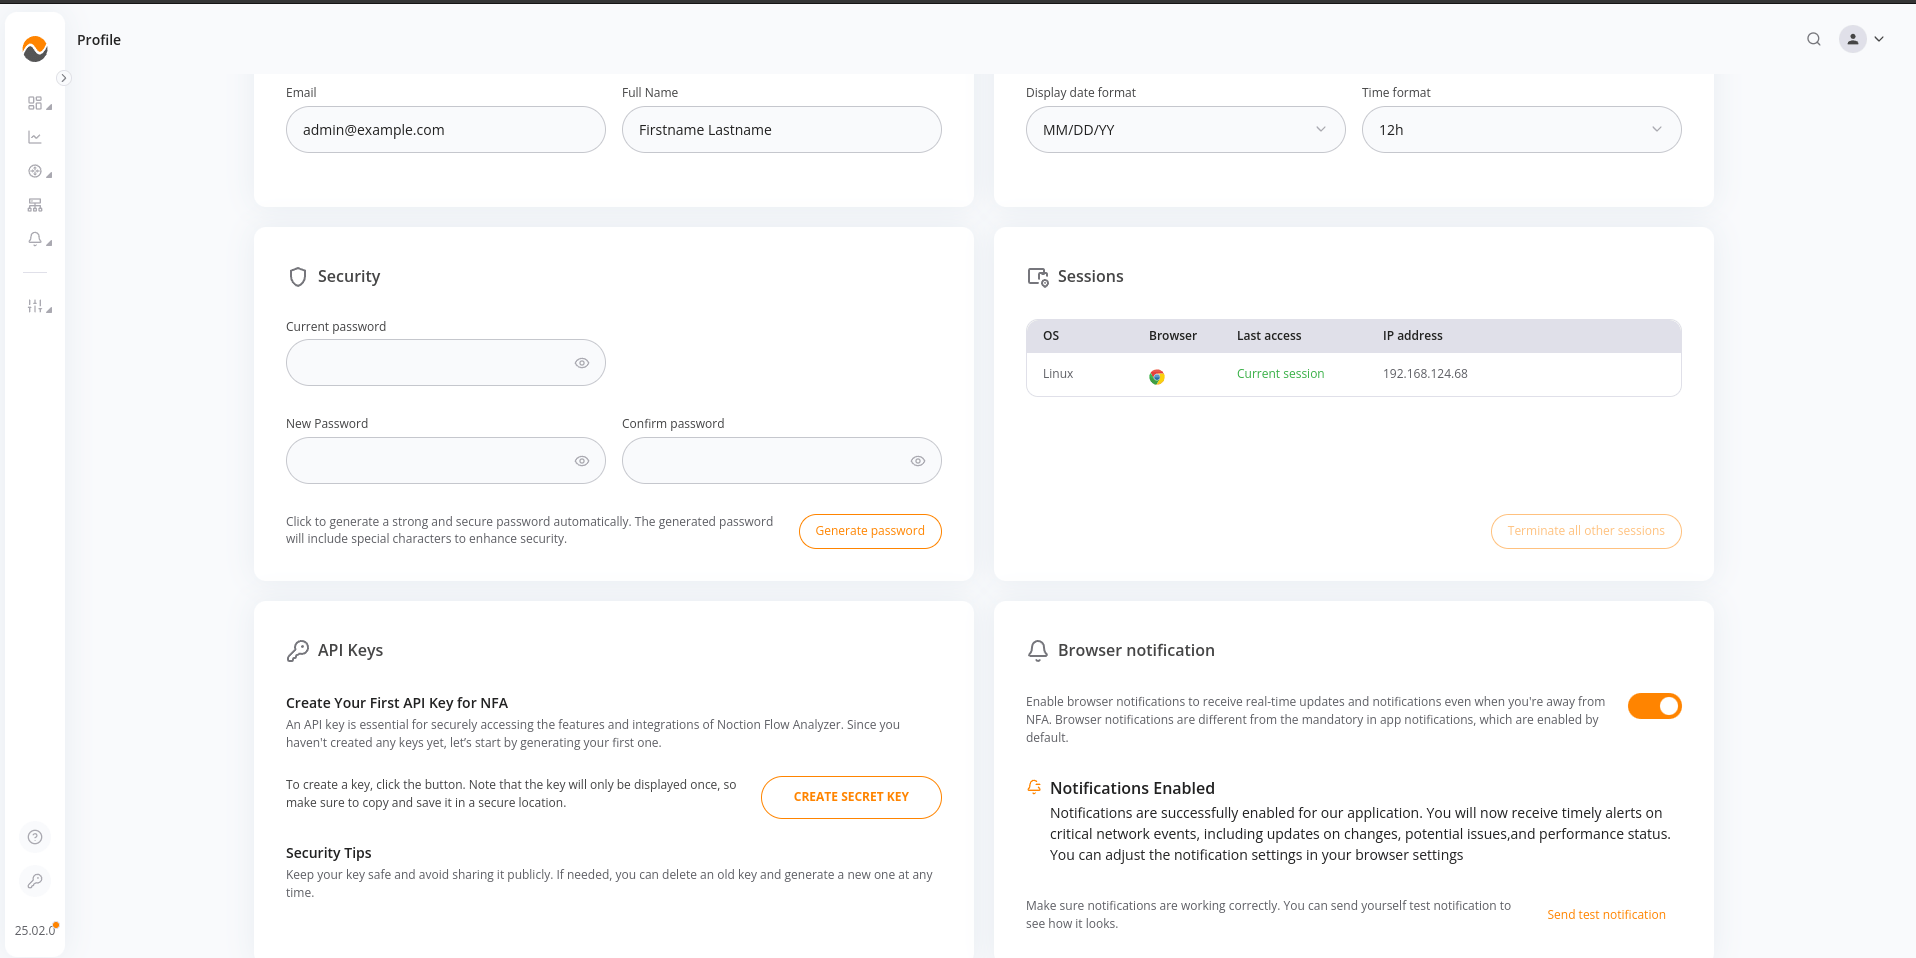Reveal Confirm password with eye icon
The height and width of the screenshot is (958, 1916).
coord(918,461)
